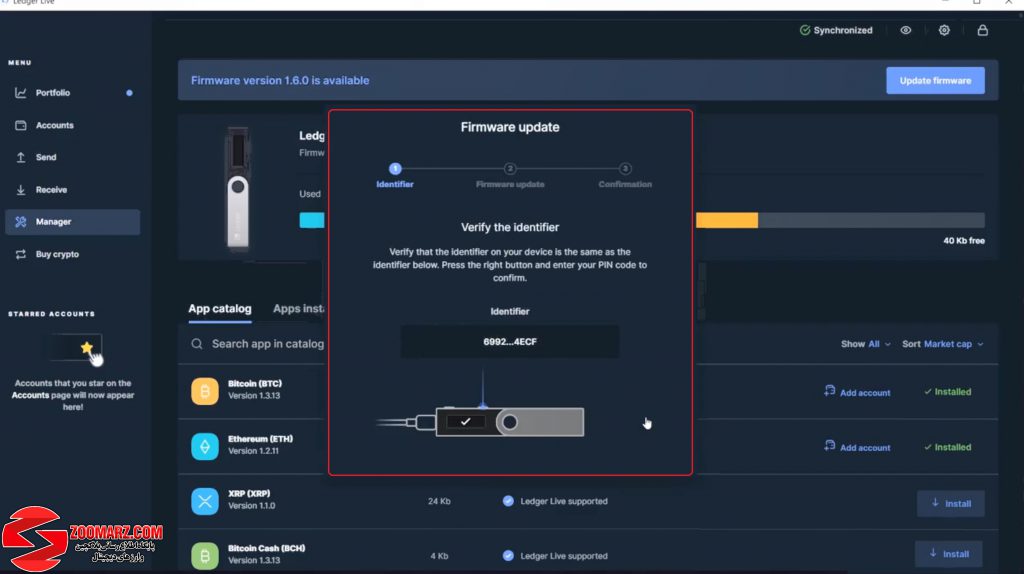This screenshot has height=574, width=1024.
Task: Click the Bitcoin Cash (BCH) app icon
Action: coord(205,556)
